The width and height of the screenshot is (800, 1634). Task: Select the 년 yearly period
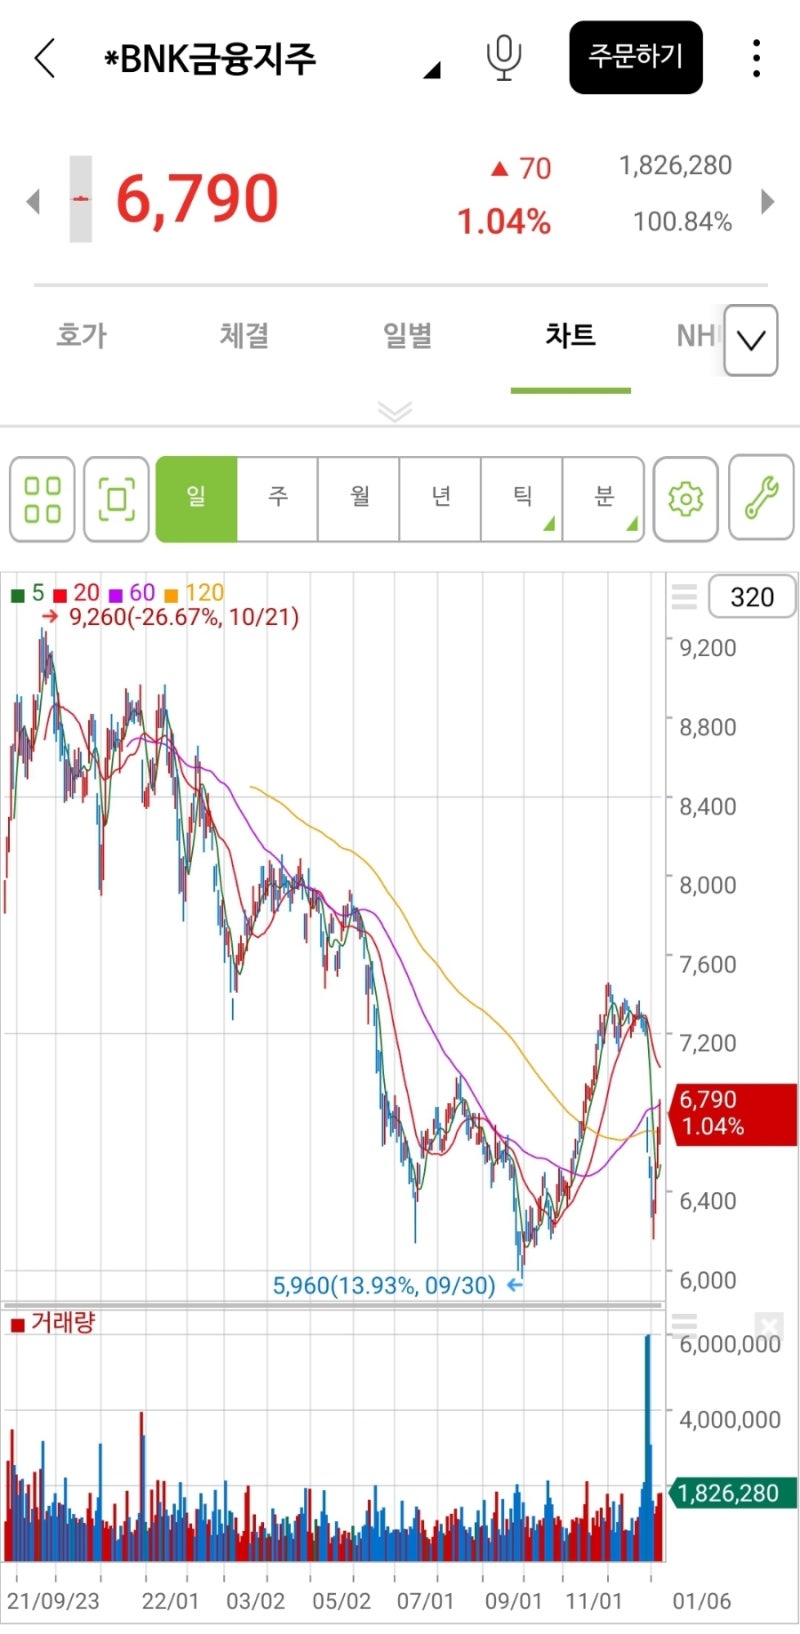(x=441, y=499)
